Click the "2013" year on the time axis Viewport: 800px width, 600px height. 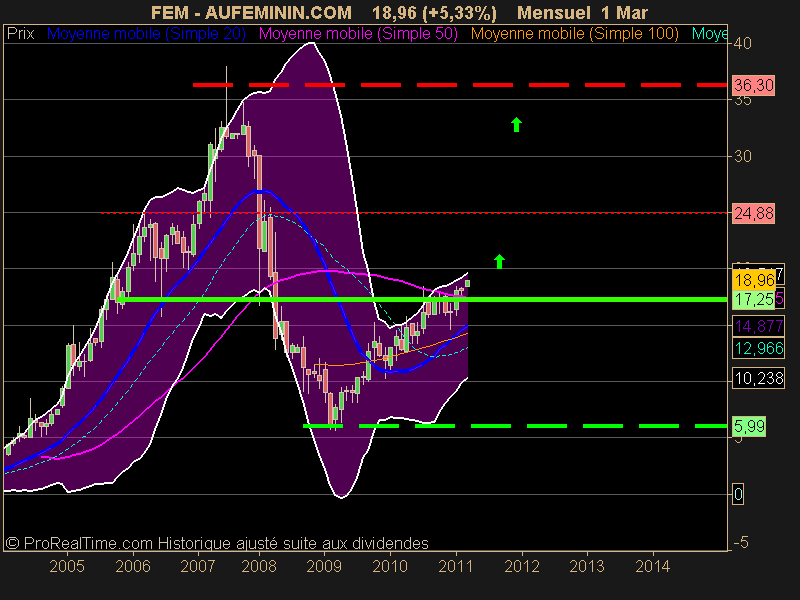pyautogui.click(x=587, y=566)
